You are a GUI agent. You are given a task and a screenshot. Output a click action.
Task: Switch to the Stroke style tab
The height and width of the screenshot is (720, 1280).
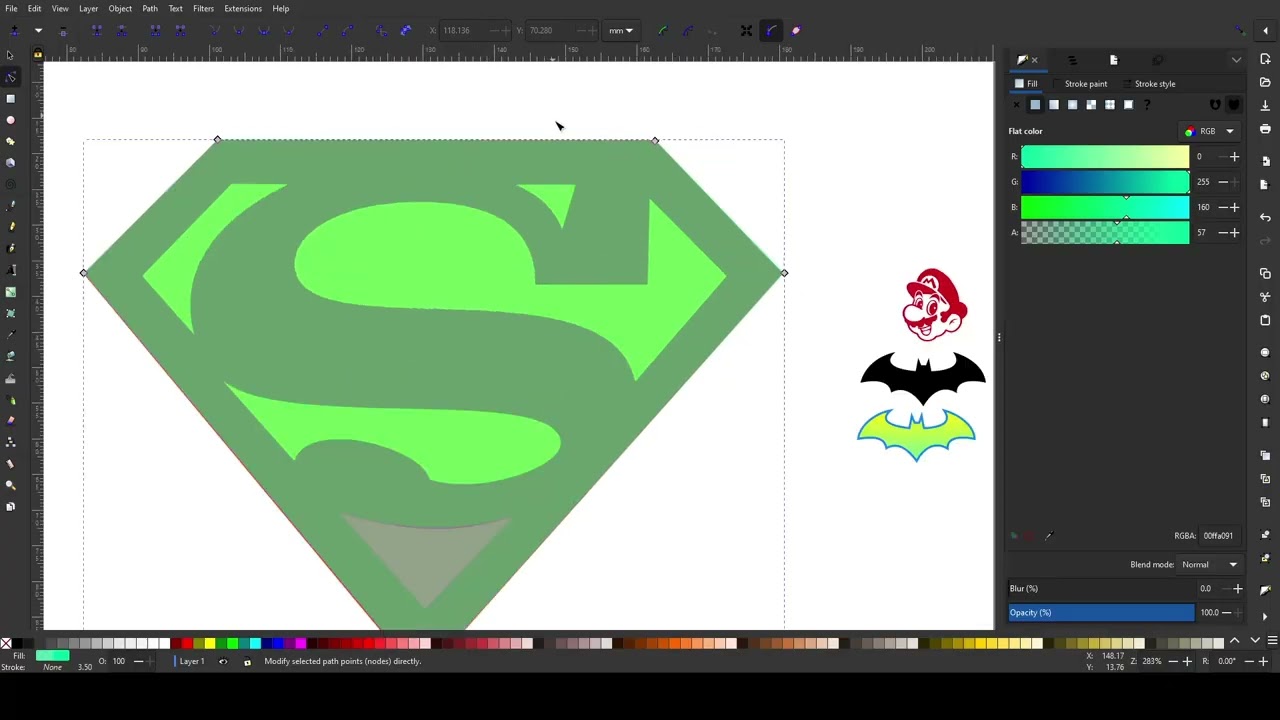1148,84
